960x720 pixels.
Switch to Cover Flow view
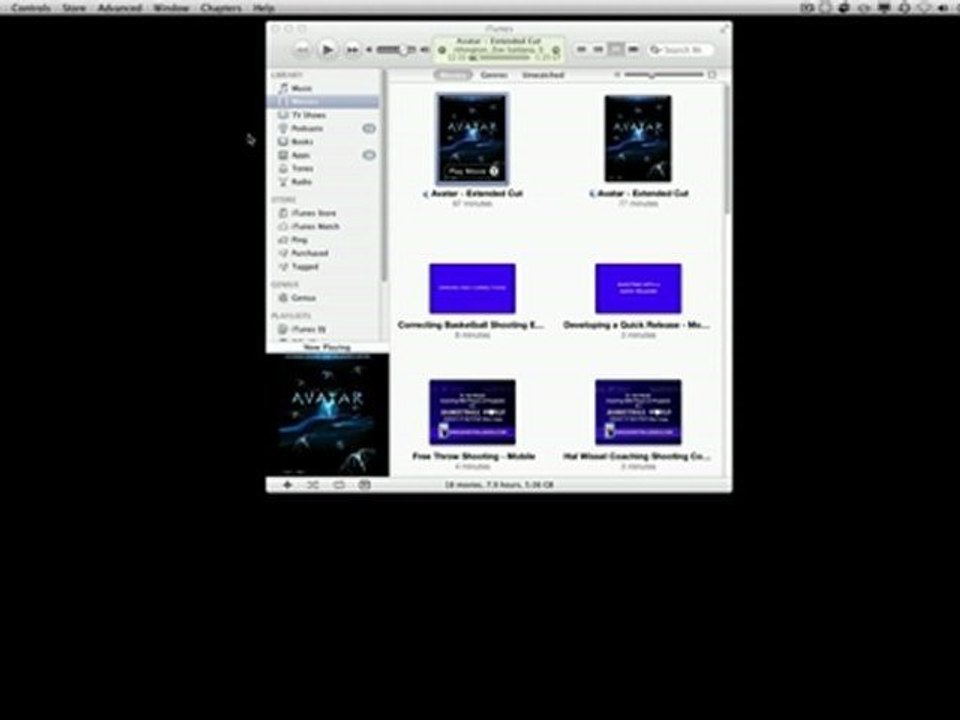point(633,50)
